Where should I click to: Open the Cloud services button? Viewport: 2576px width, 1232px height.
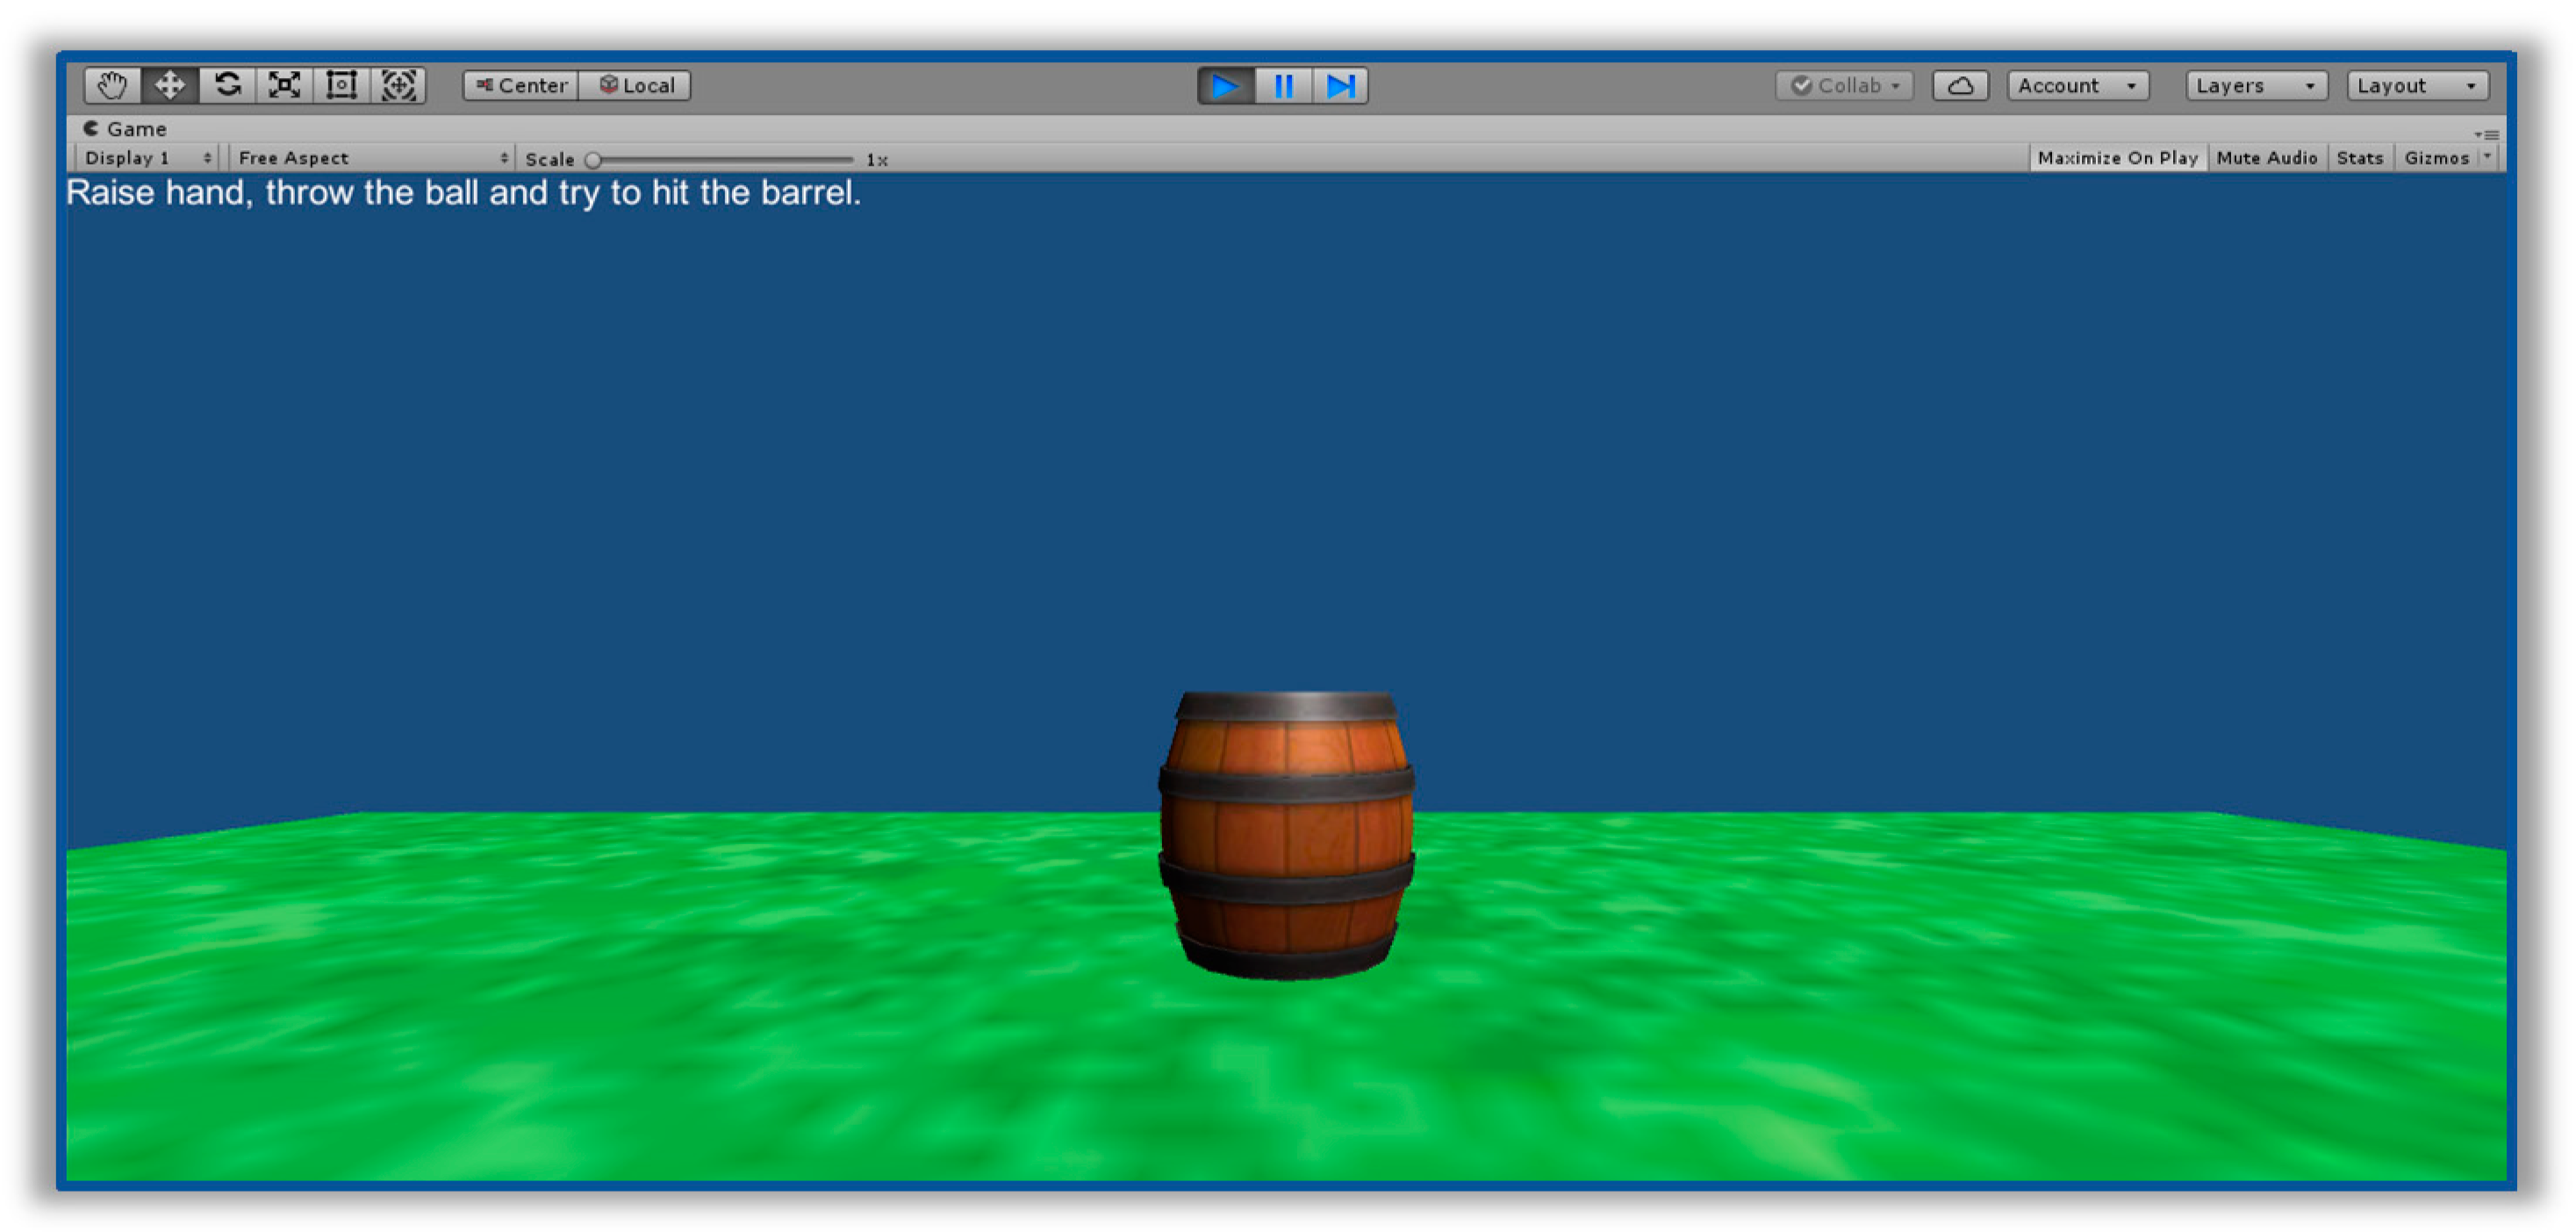1960,86
